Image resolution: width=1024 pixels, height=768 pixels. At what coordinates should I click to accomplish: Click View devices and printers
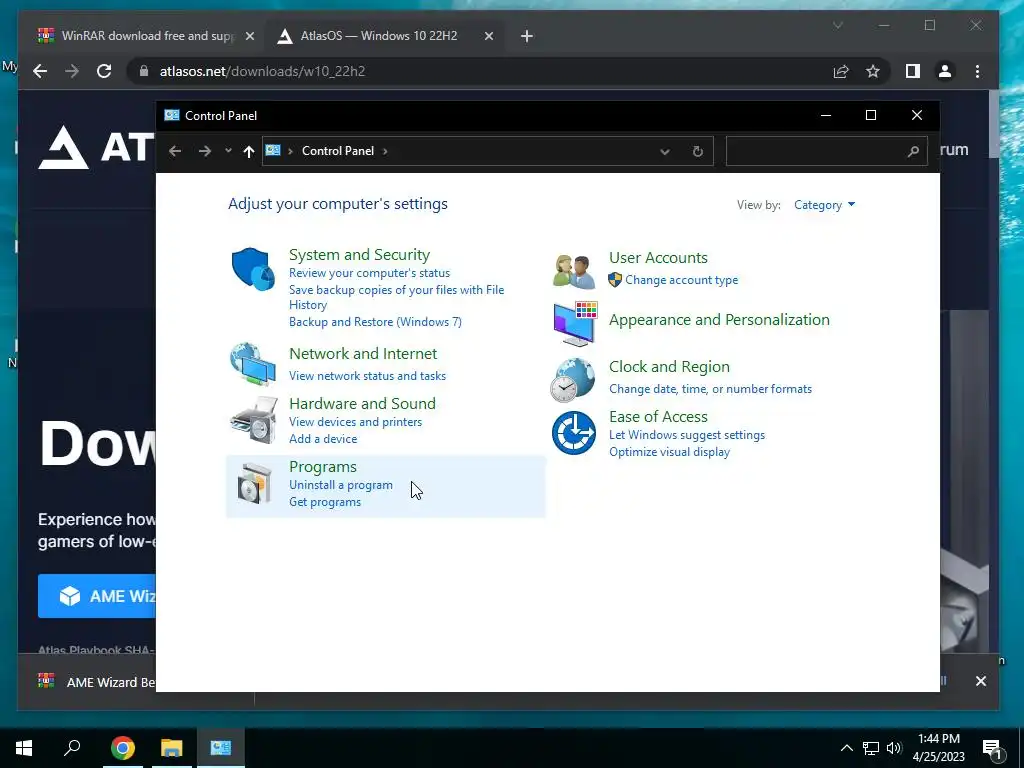[356, 422]
